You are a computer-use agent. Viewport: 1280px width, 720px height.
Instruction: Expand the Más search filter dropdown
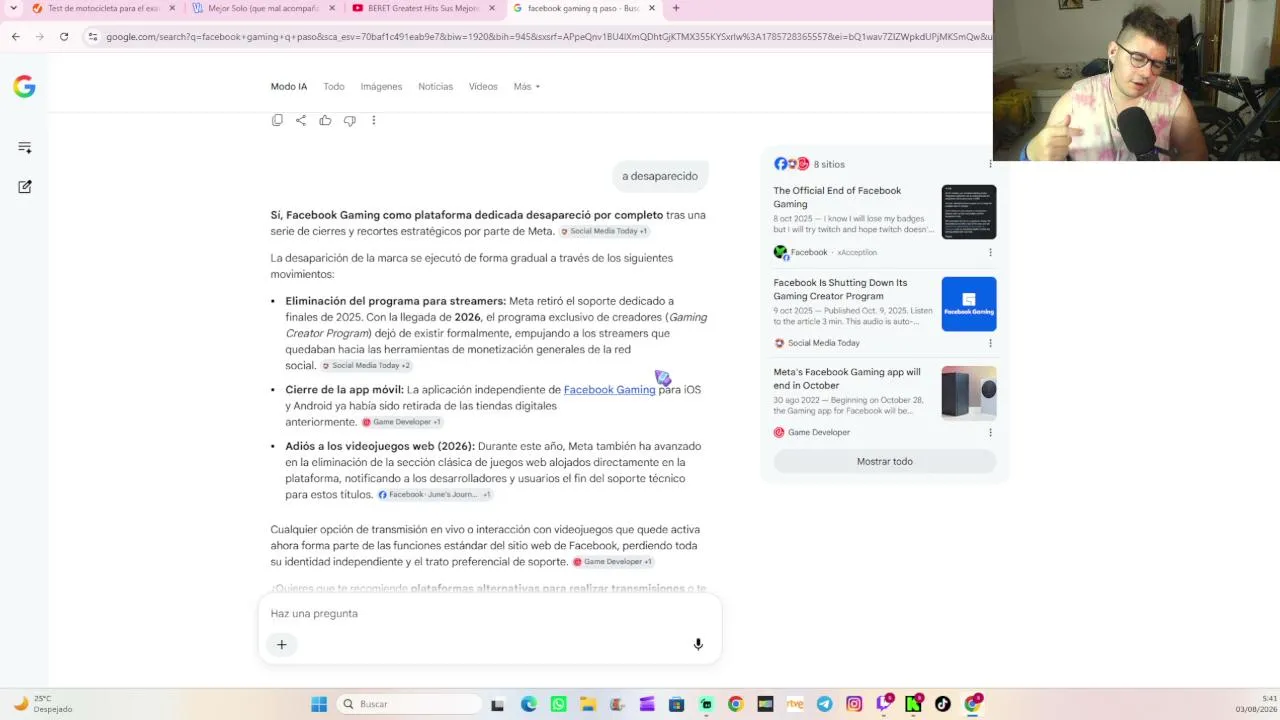point(526,87)
